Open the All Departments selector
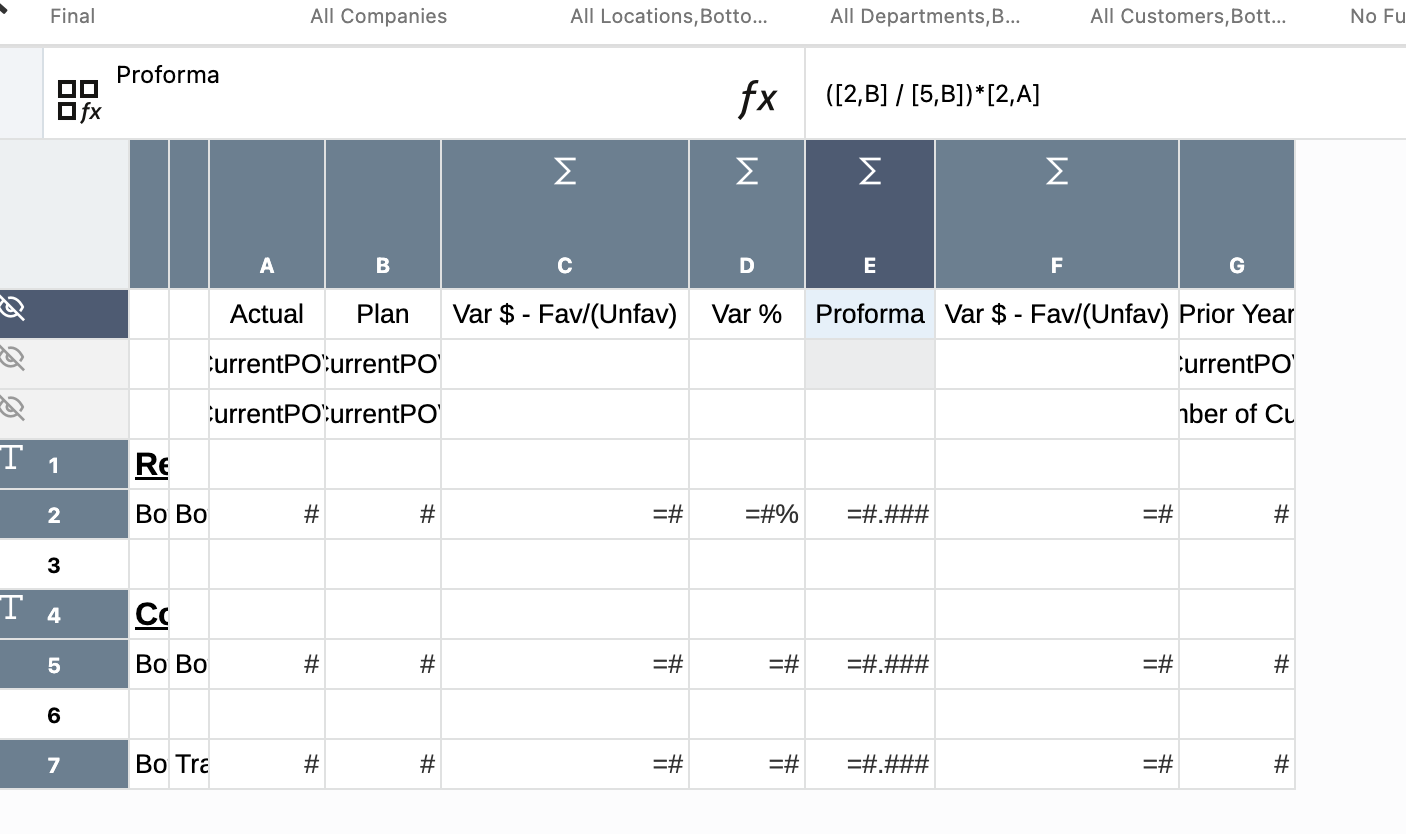 coord(925,16)
